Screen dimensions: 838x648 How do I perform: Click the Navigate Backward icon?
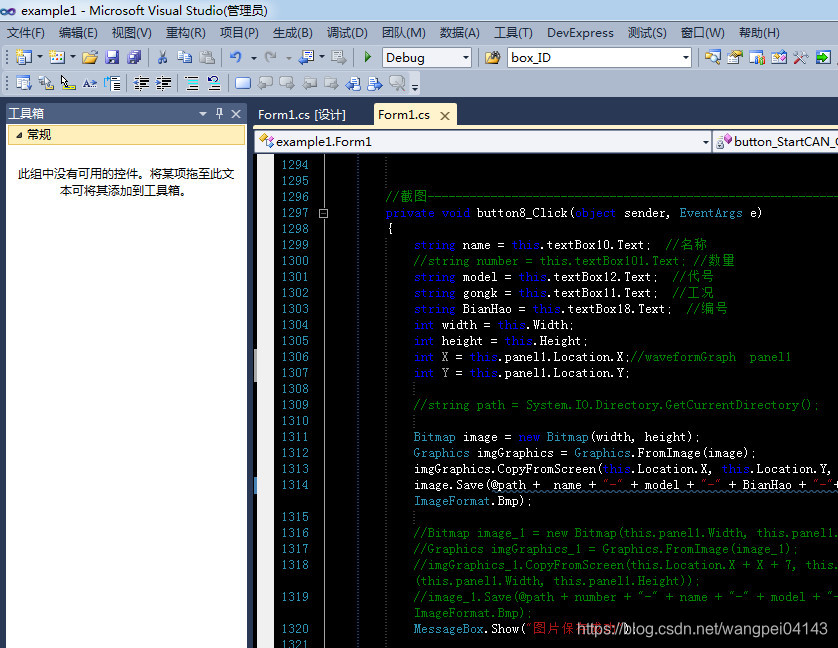(x=307, y=57)
